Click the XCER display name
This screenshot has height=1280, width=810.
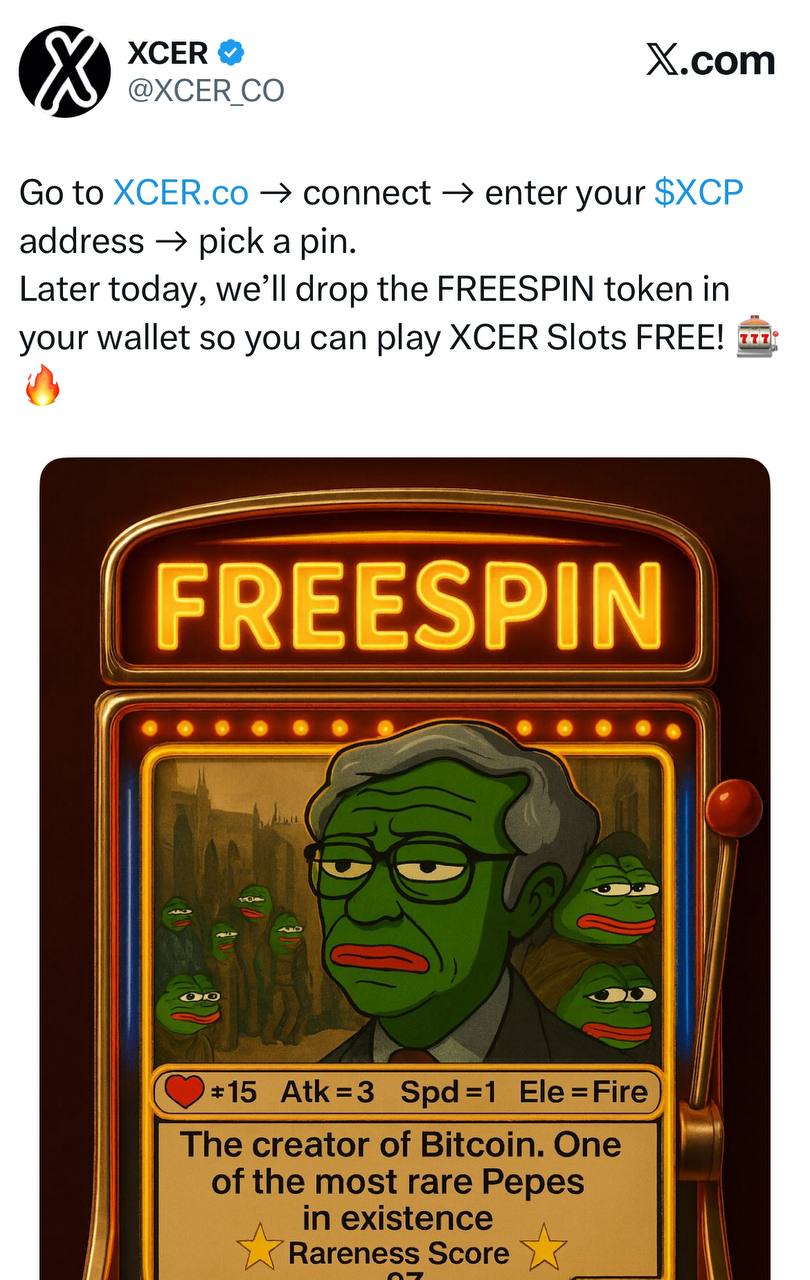(168, 53)
